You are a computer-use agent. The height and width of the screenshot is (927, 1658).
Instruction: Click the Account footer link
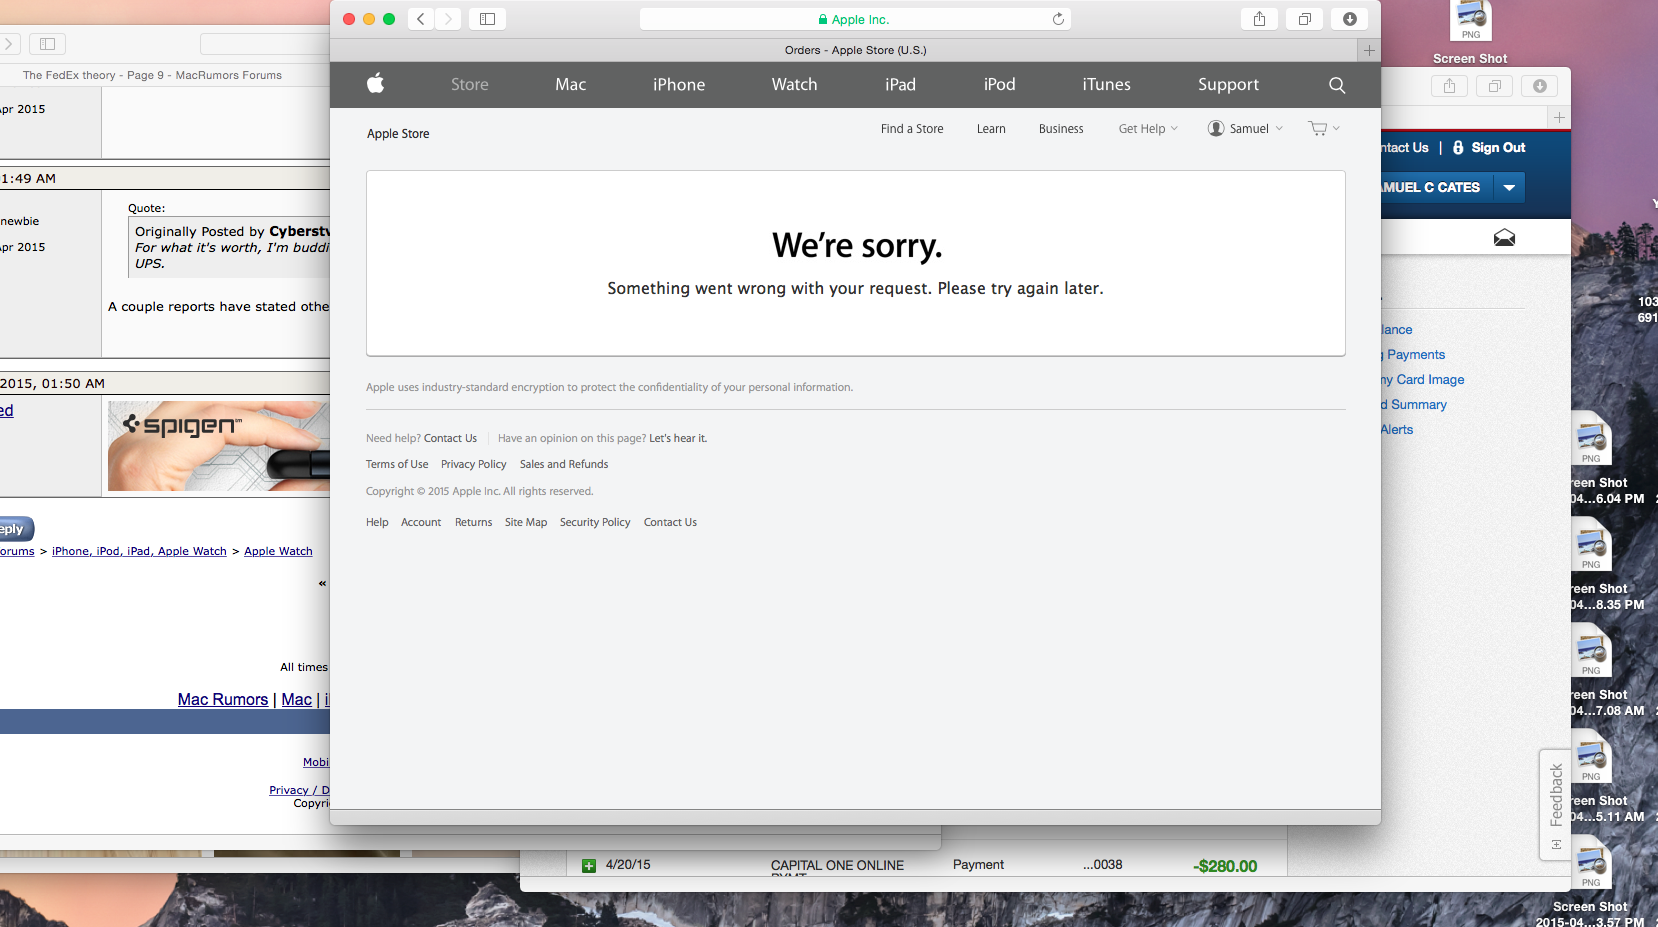point(421,522)
